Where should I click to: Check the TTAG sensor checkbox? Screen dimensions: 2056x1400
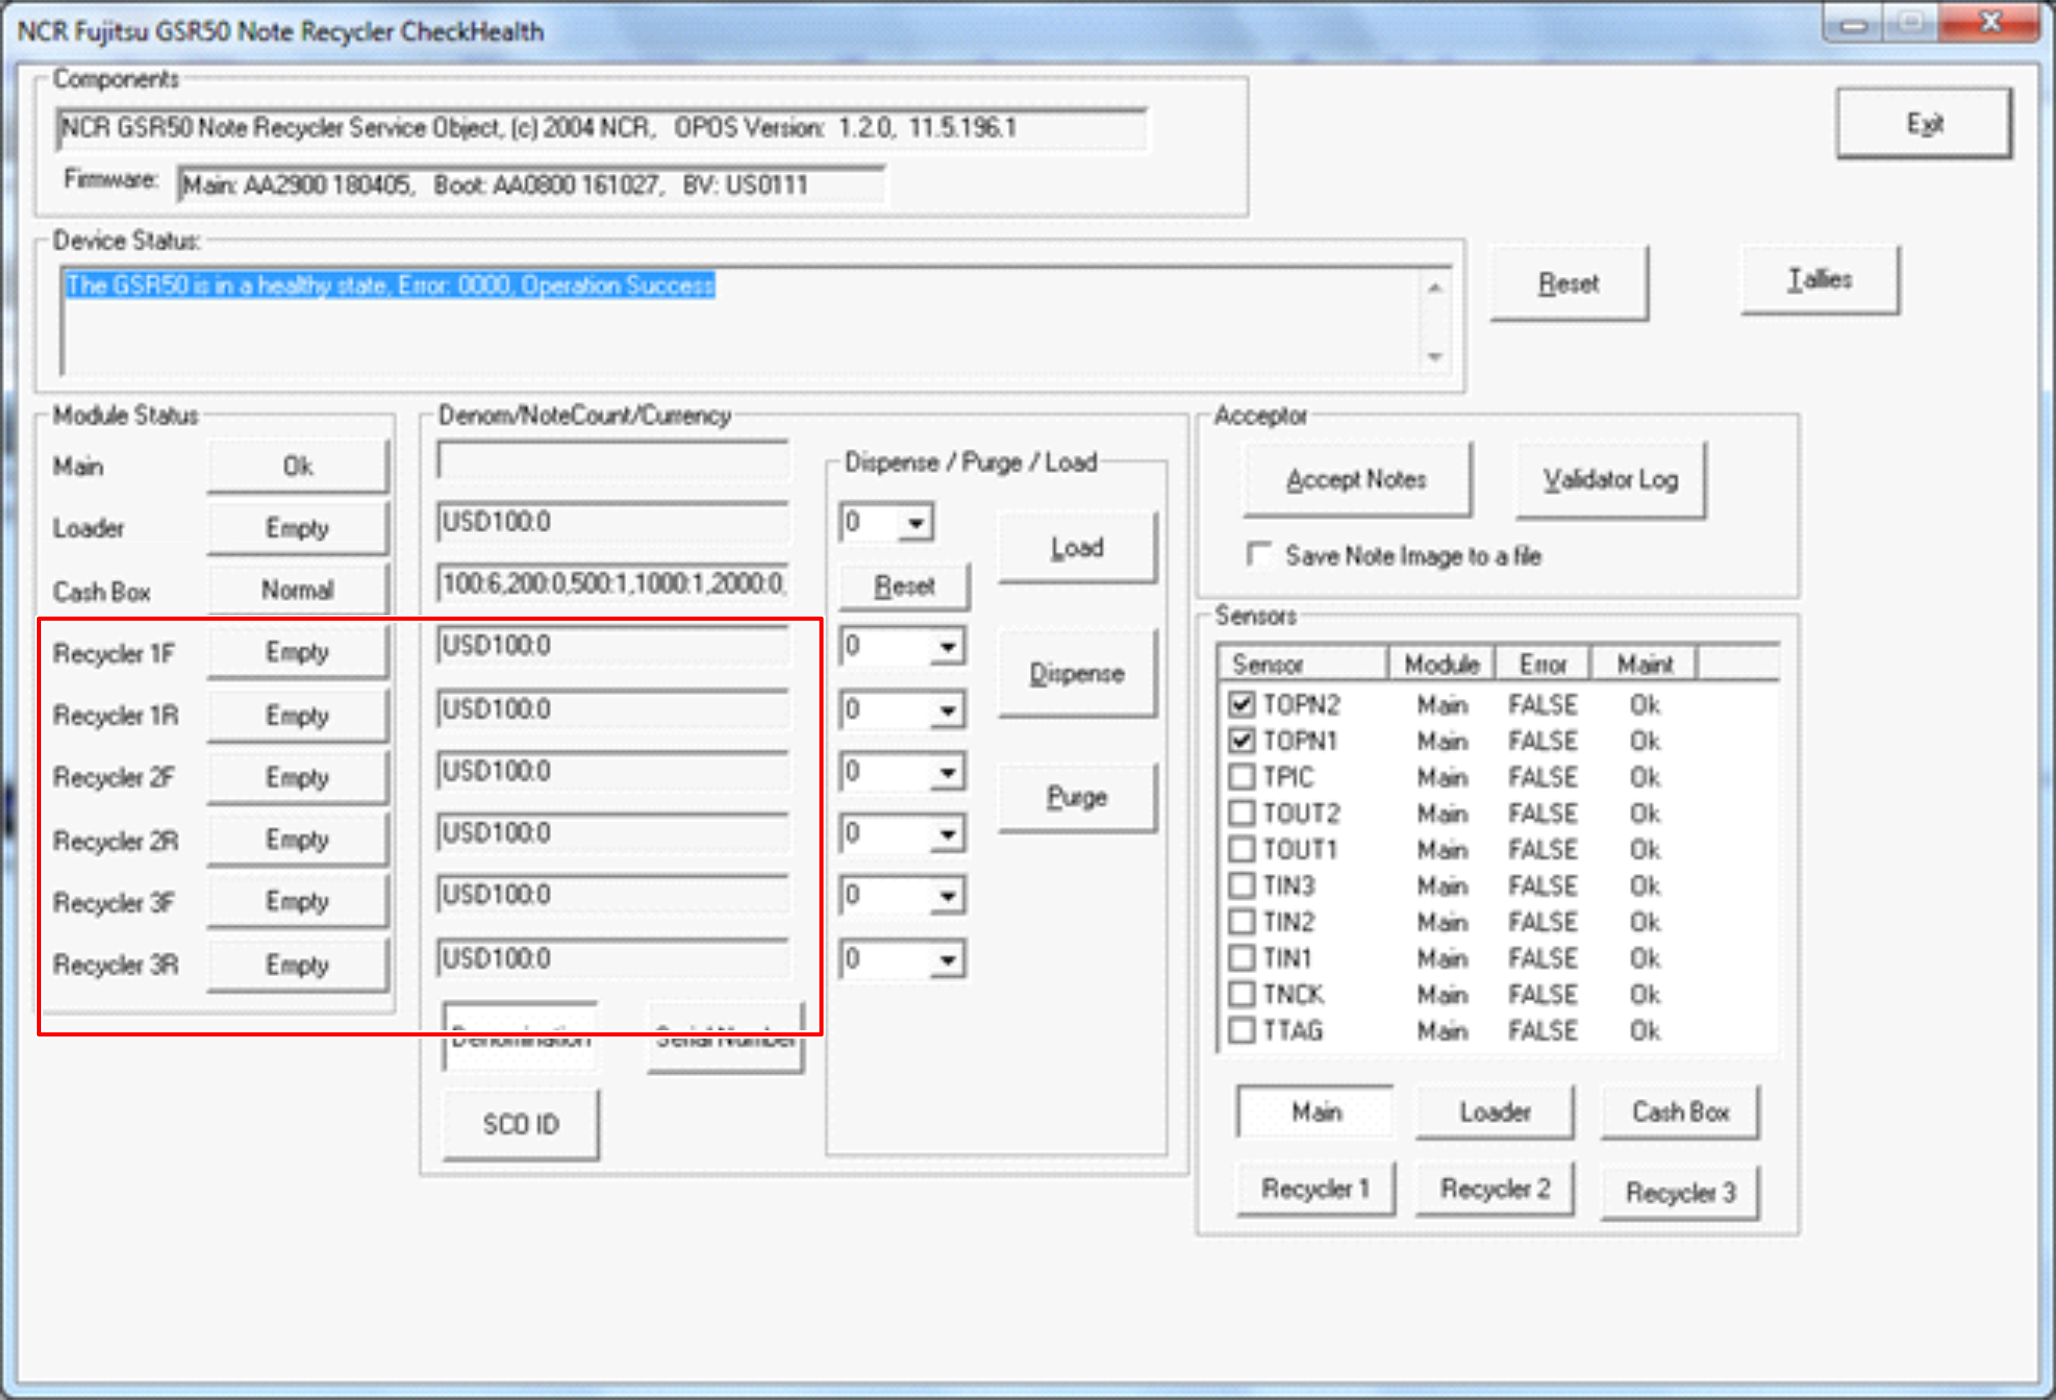coord(1242,1030)
